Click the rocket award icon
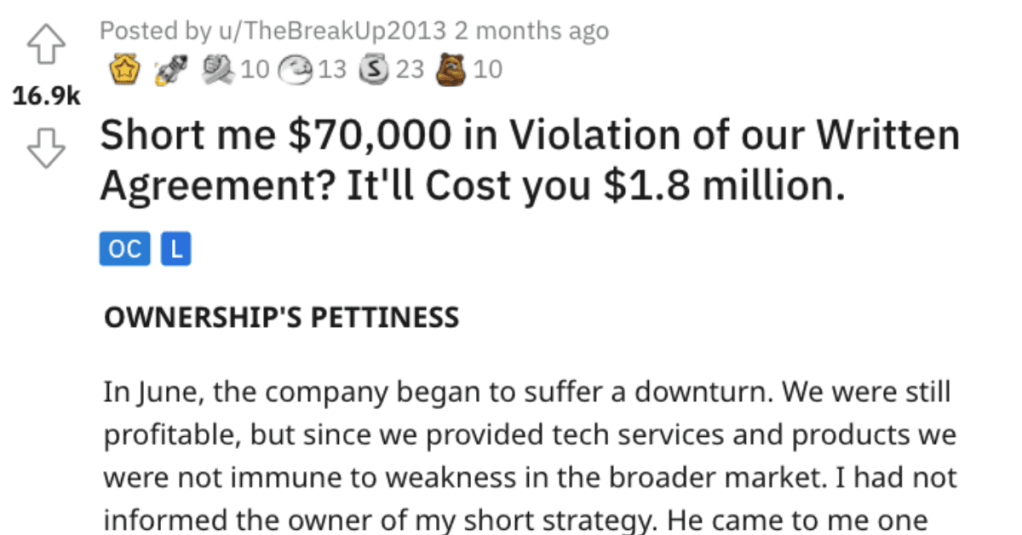This screenshot has height=535, width=1022. pos(171,70)
